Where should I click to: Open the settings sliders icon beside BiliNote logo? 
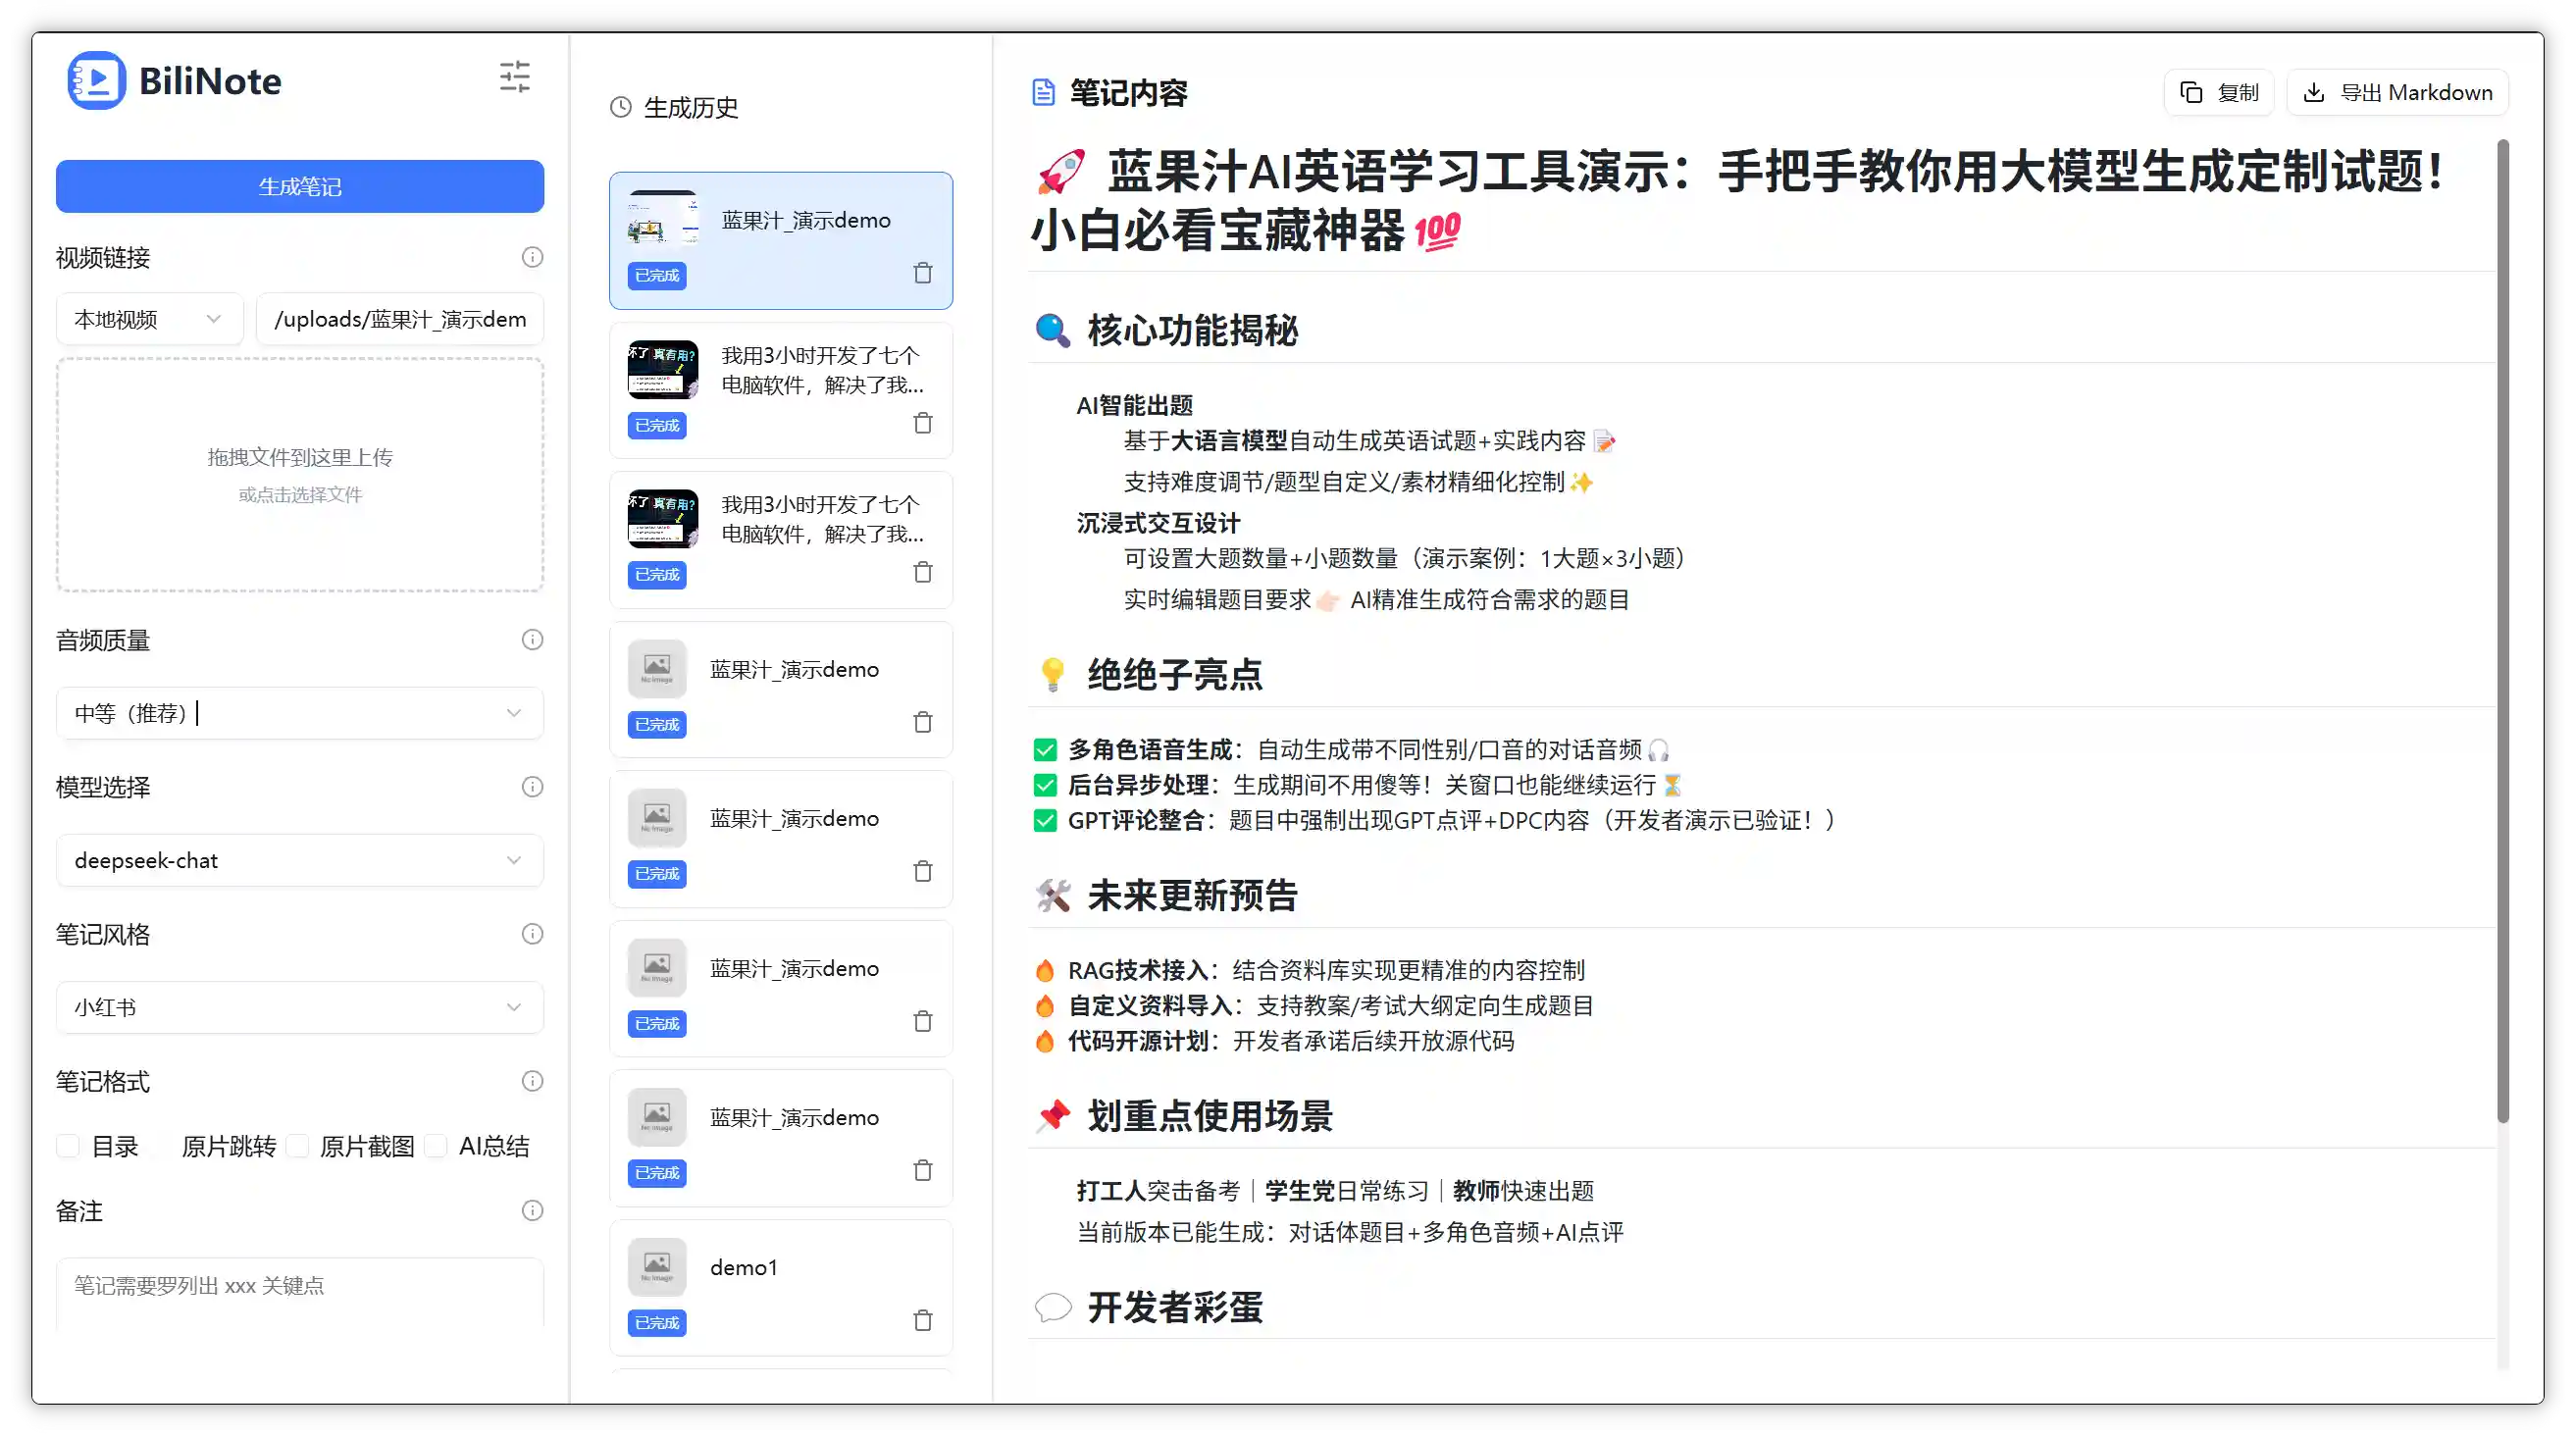(x=514, y=77)
